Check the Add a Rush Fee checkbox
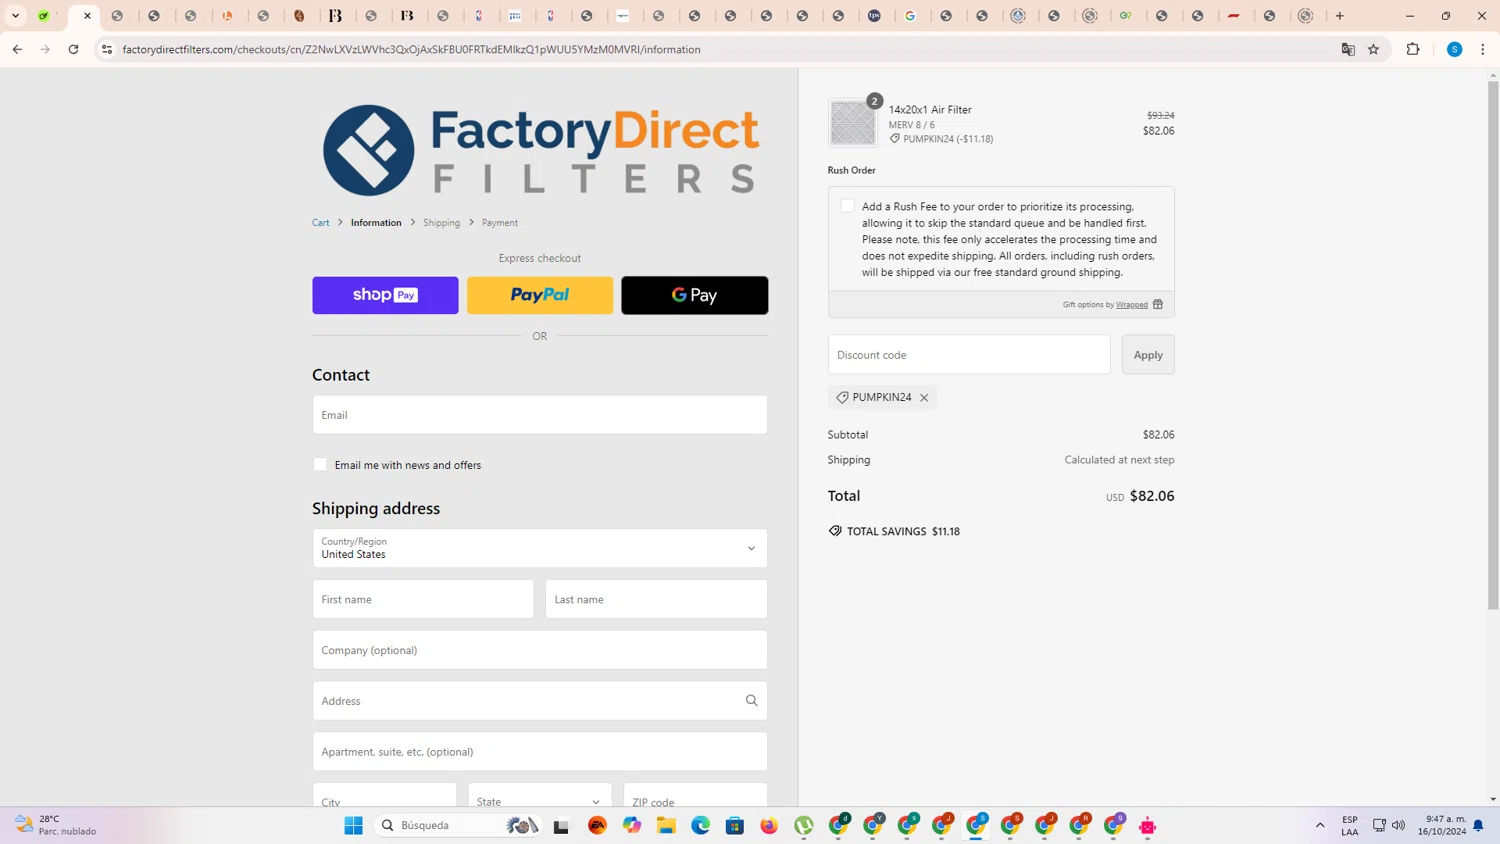This screenshot has height=844, width=1500. point(847,206)
